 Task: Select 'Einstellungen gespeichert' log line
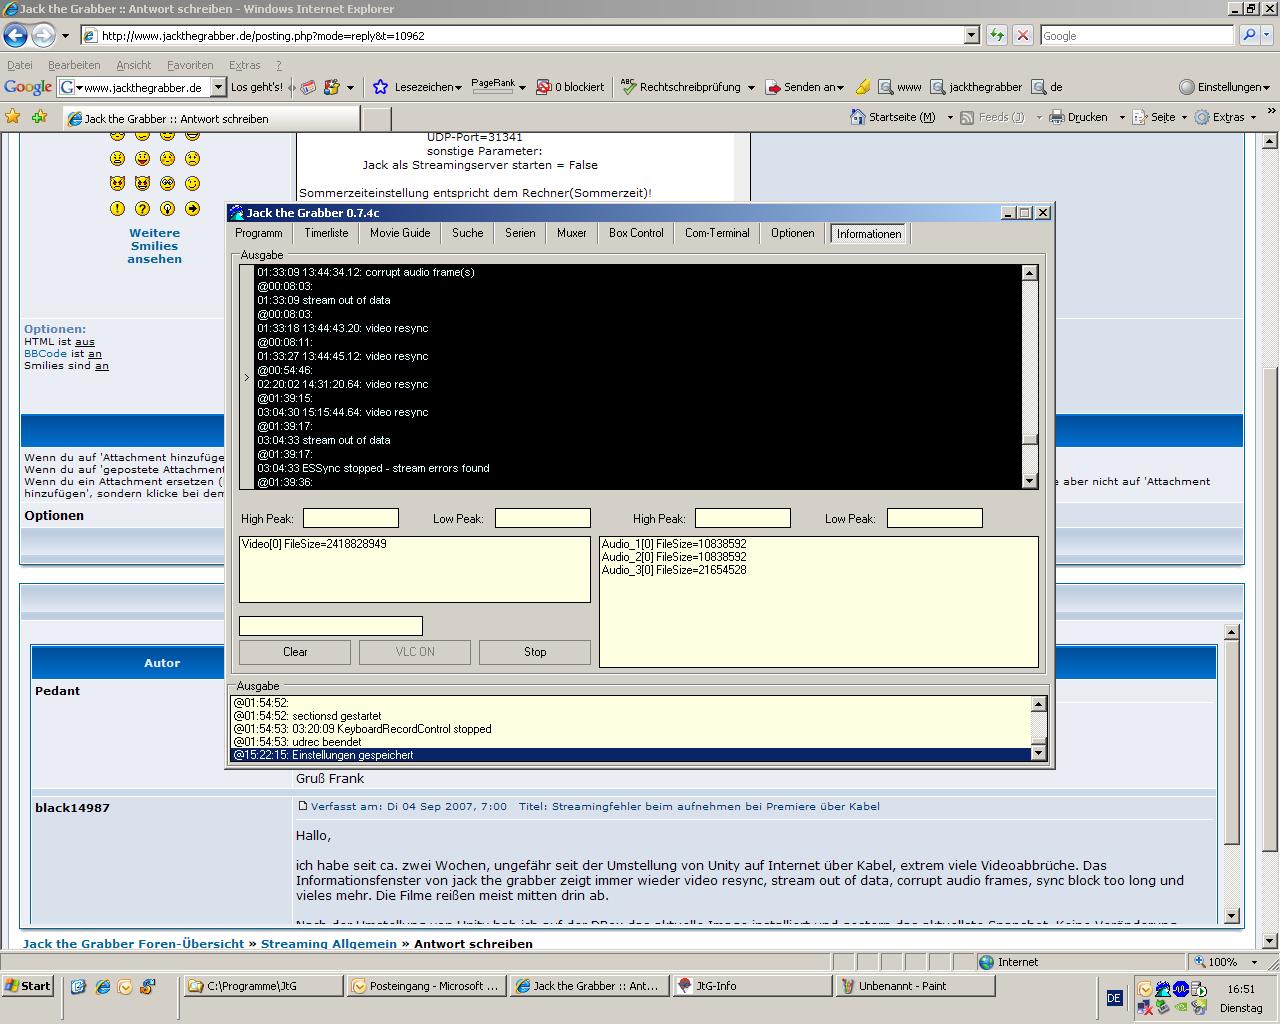[631, 755]
